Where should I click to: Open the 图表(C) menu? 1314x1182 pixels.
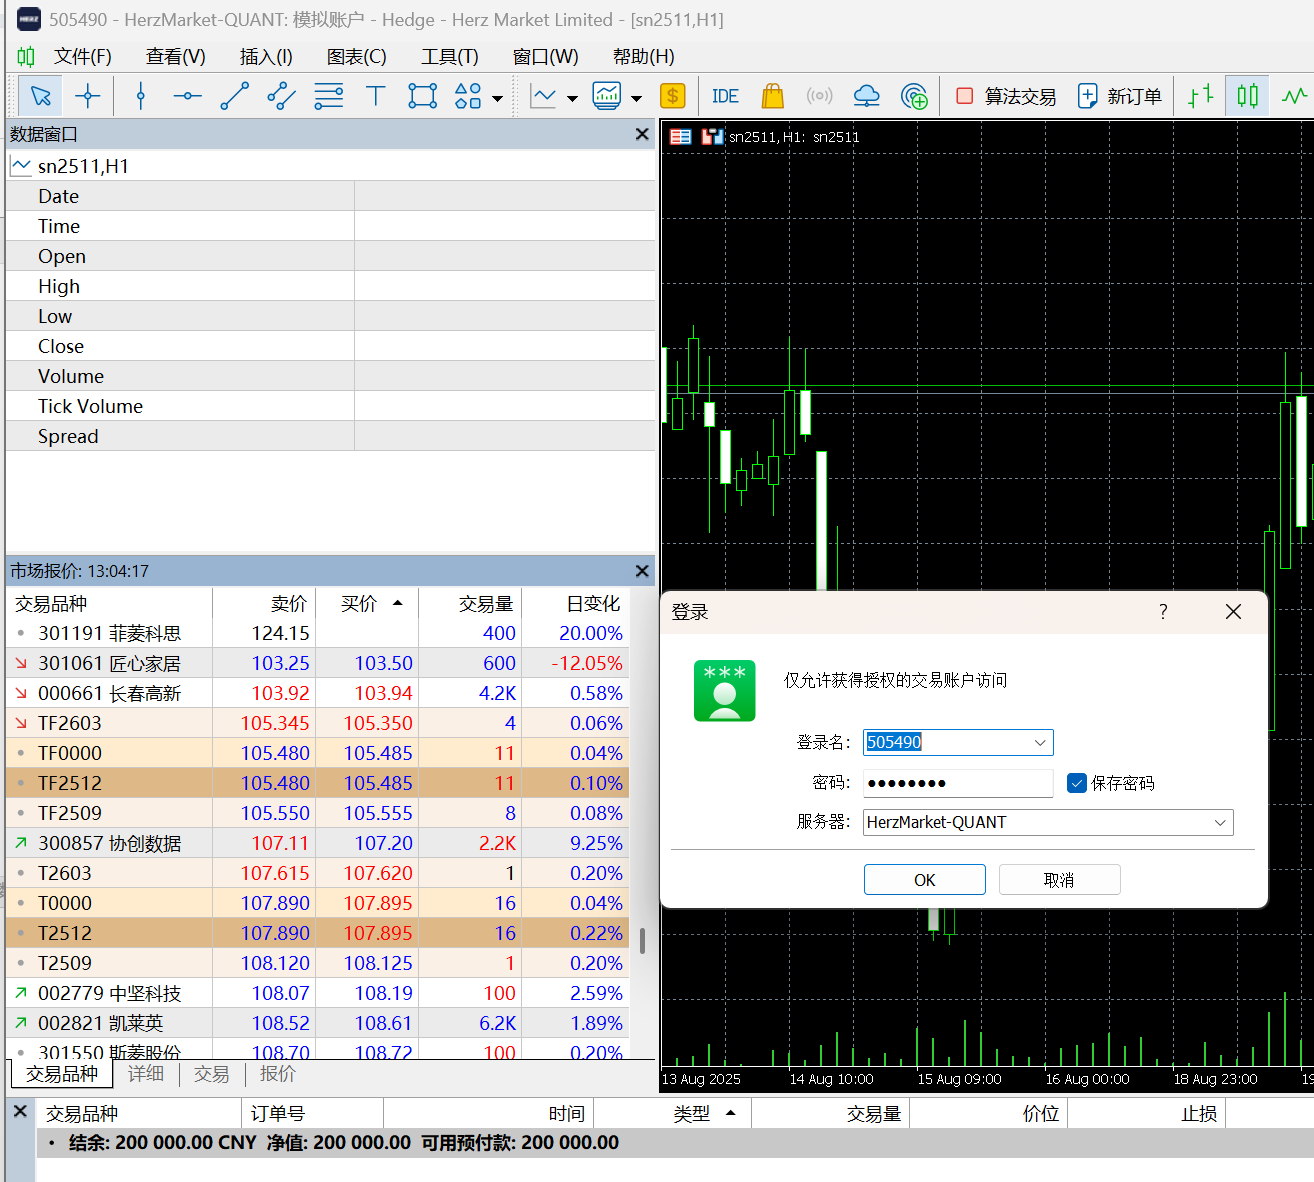(357, 56)
